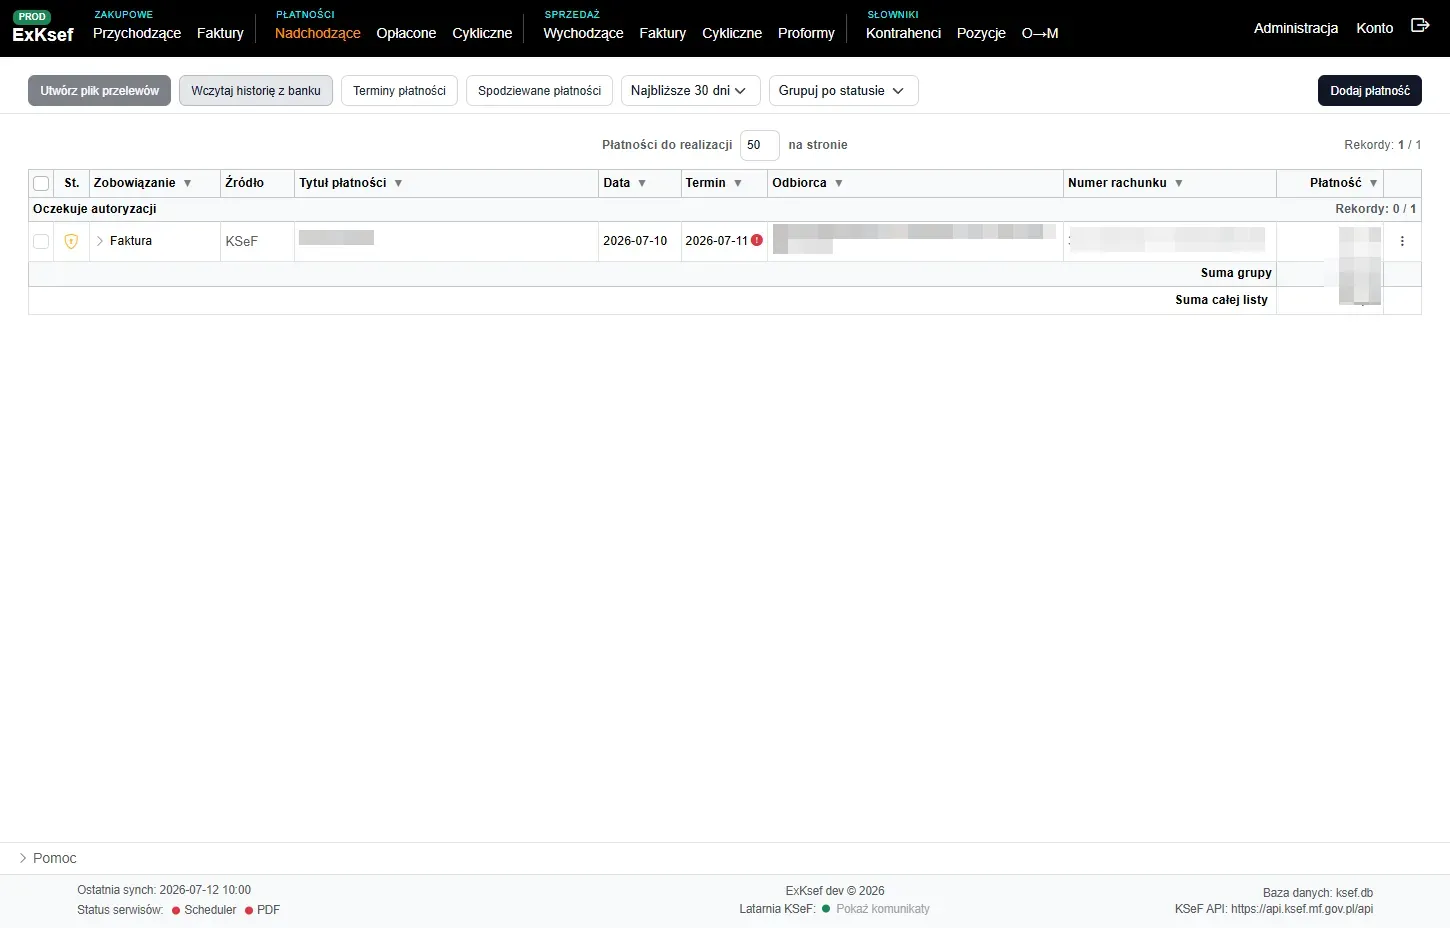This screenshot has width=1450, height=928.
Task: Go to Opłacone payments
Action: coord(406,33)
